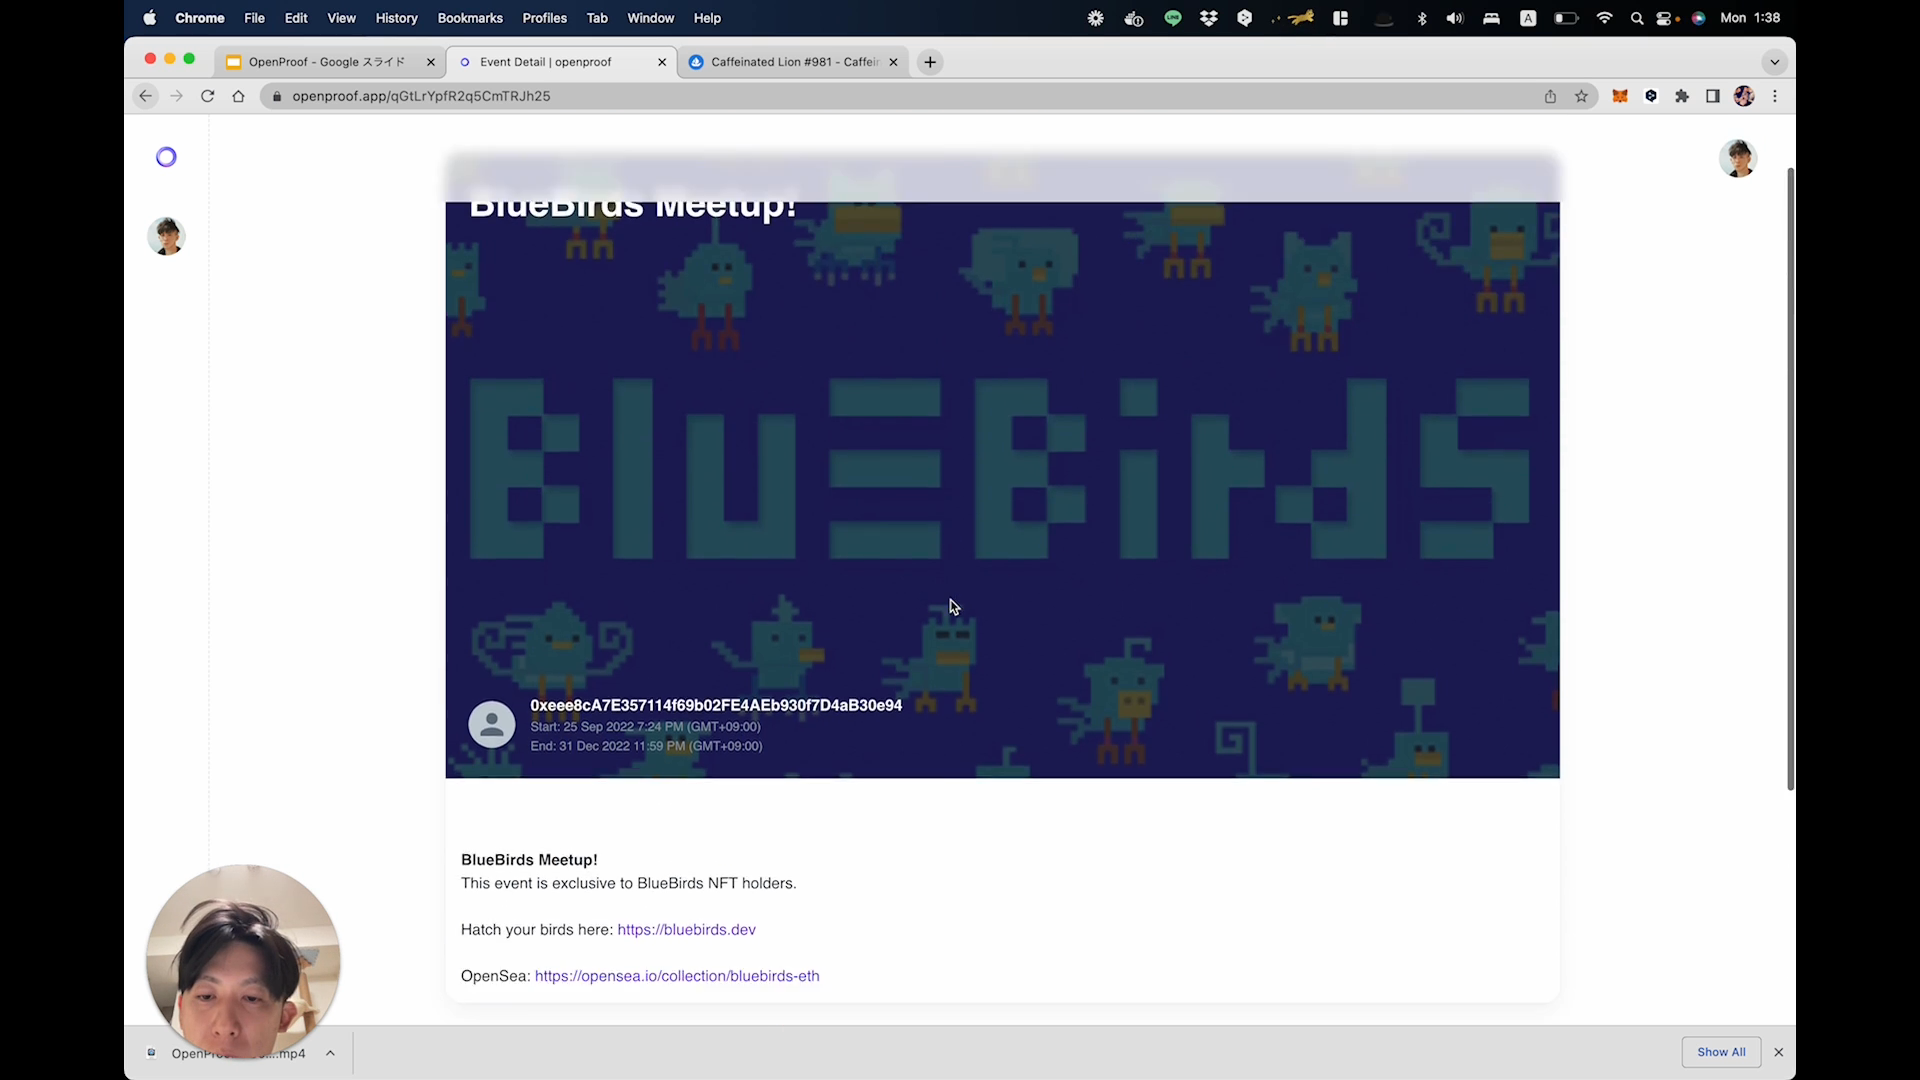Reload the page with refresh icon
Viewport: 1920px width, 1080px height.
208,96
